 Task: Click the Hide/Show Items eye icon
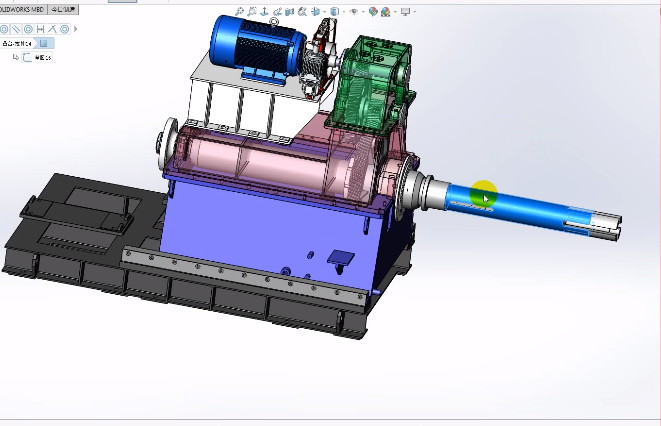[354, 12]
